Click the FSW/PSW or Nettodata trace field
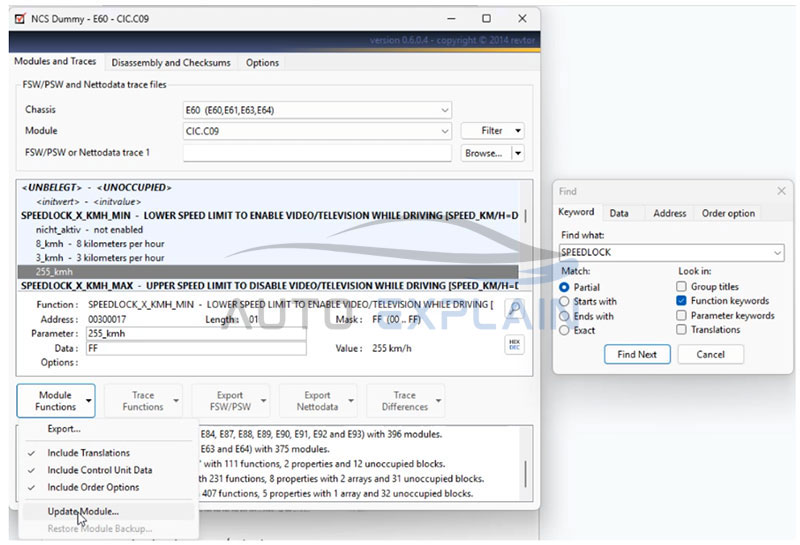Viewport: 800px width, 545px height. pos(317,153)
